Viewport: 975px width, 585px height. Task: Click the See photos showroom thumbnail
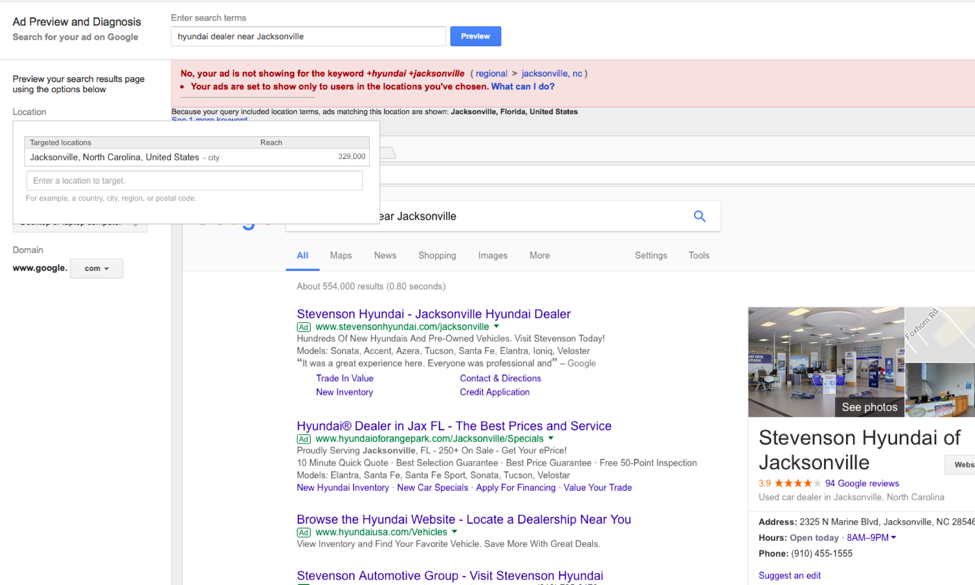(826, 362)
